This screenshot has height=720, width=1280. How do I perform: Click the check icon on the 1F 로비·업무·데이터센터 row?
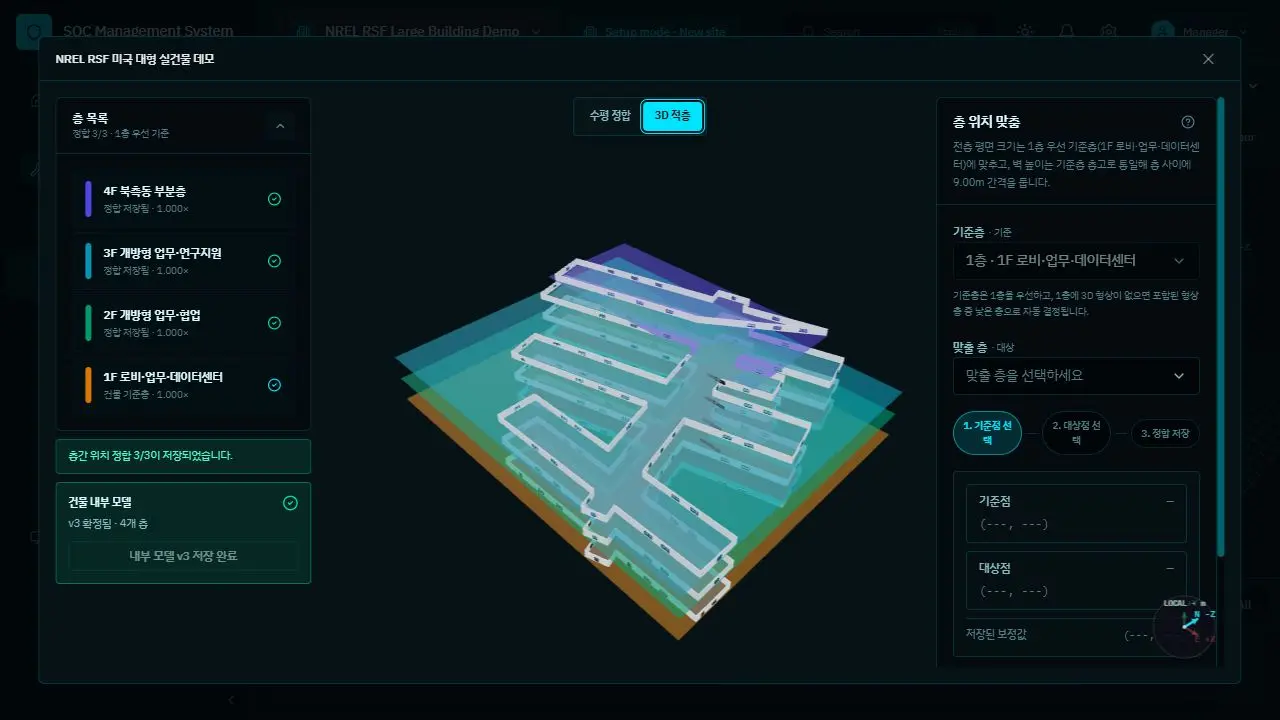tap(274, 385)
